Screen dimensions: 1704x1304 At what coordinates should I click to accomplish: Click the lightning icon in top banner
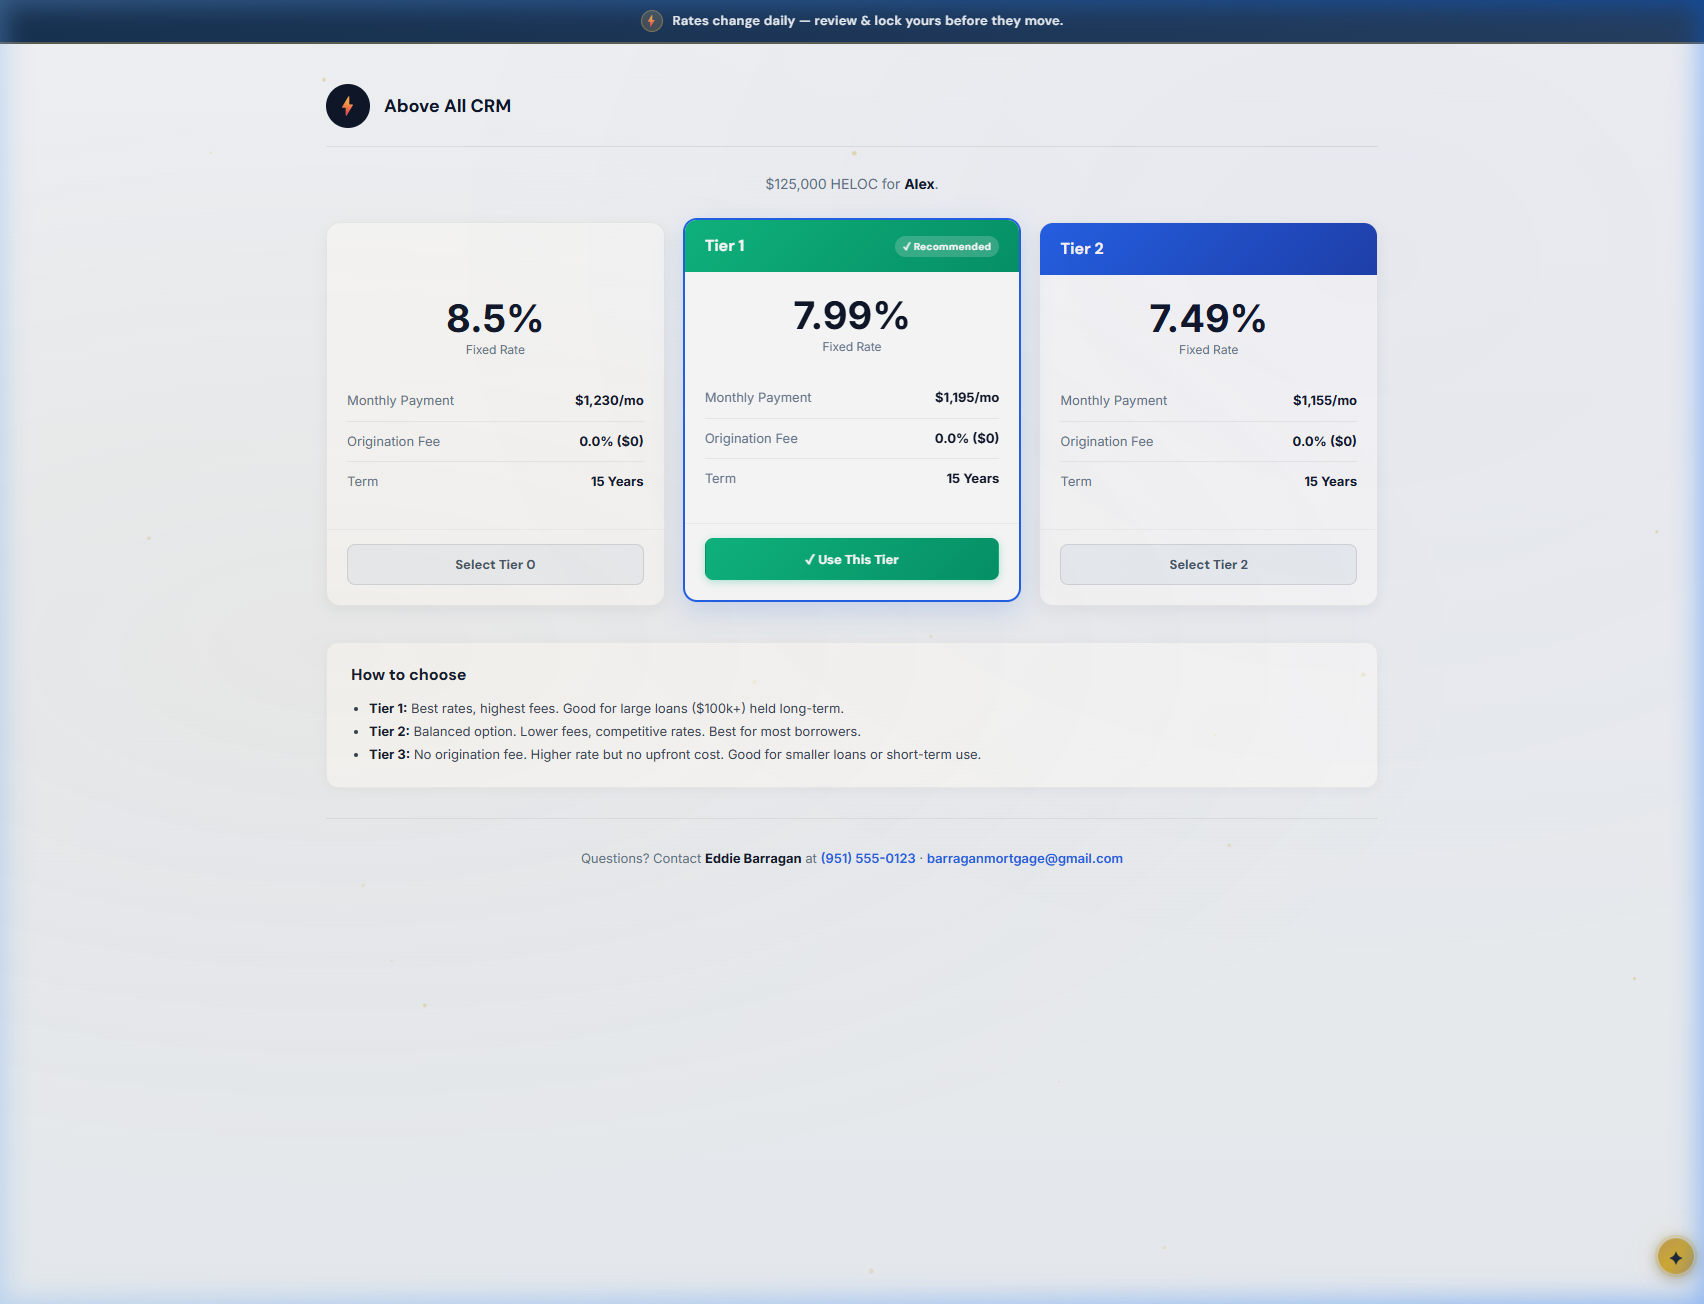pyautogui.click(x=652, y=21)
